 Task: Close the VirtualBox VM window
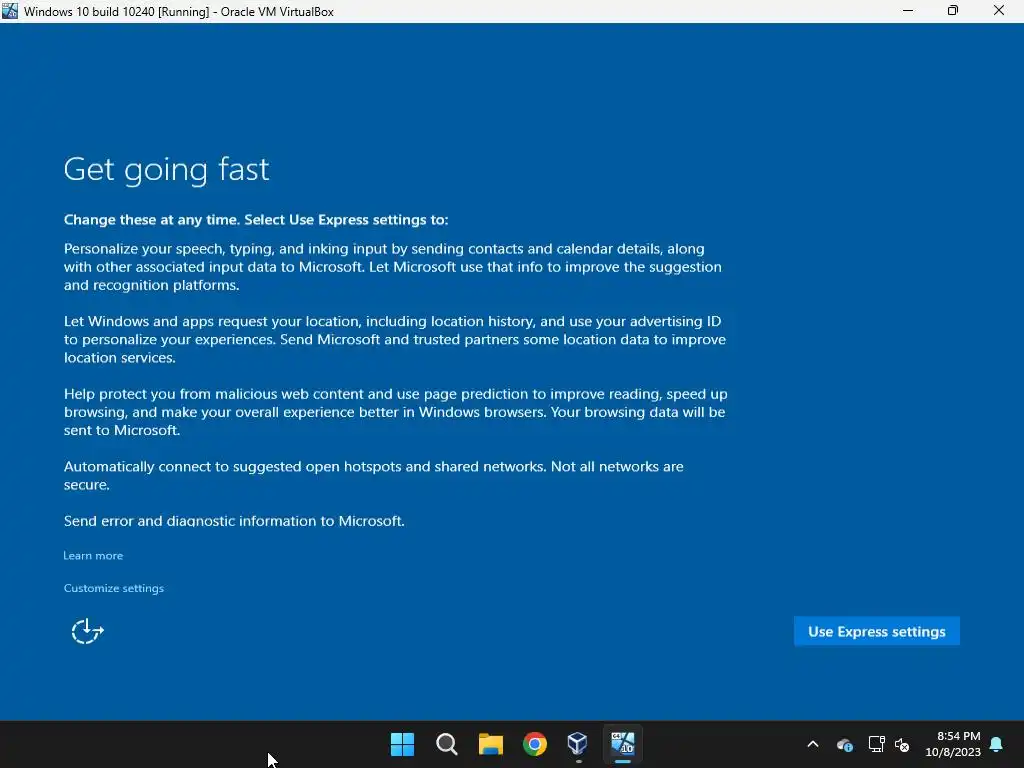(x=999, y=11)
